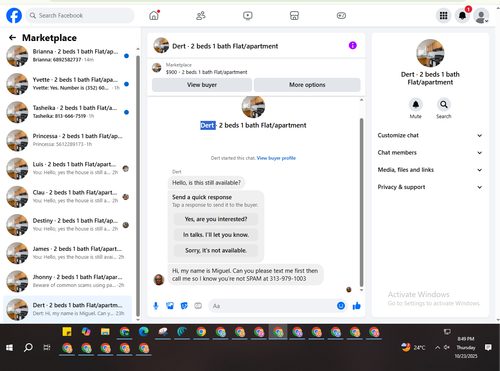Expand Customize chat section

click(x=430, y=135)
